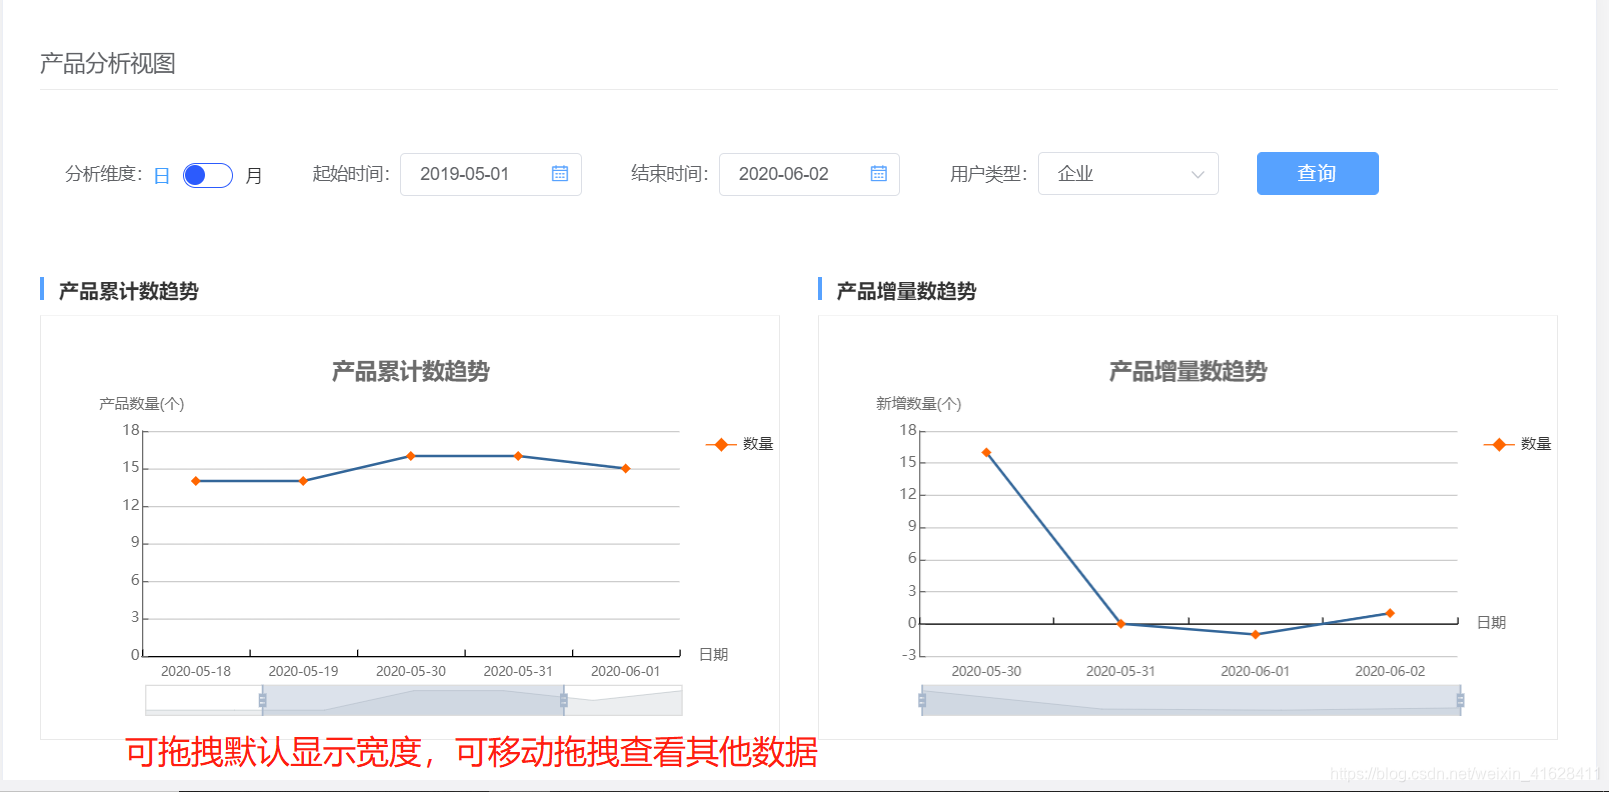1609x792 pixels.
Task: Click 2020-05-18 data point in cumulative chart
Action: [x=196, y=481]
